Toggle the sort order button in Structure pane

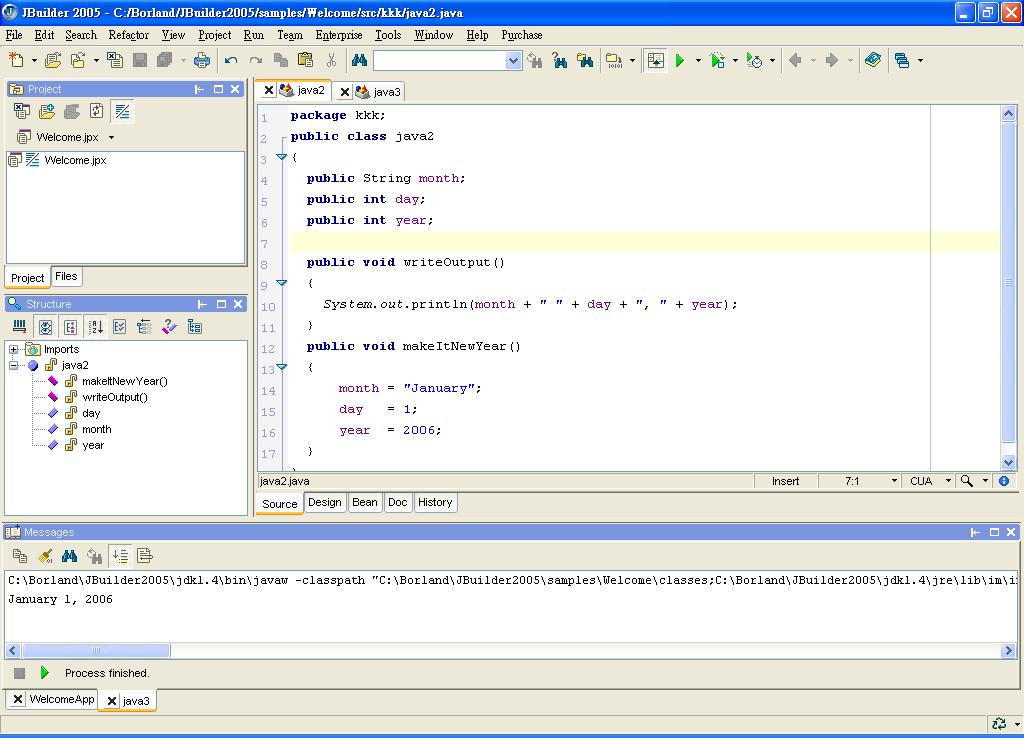point(96,327)
